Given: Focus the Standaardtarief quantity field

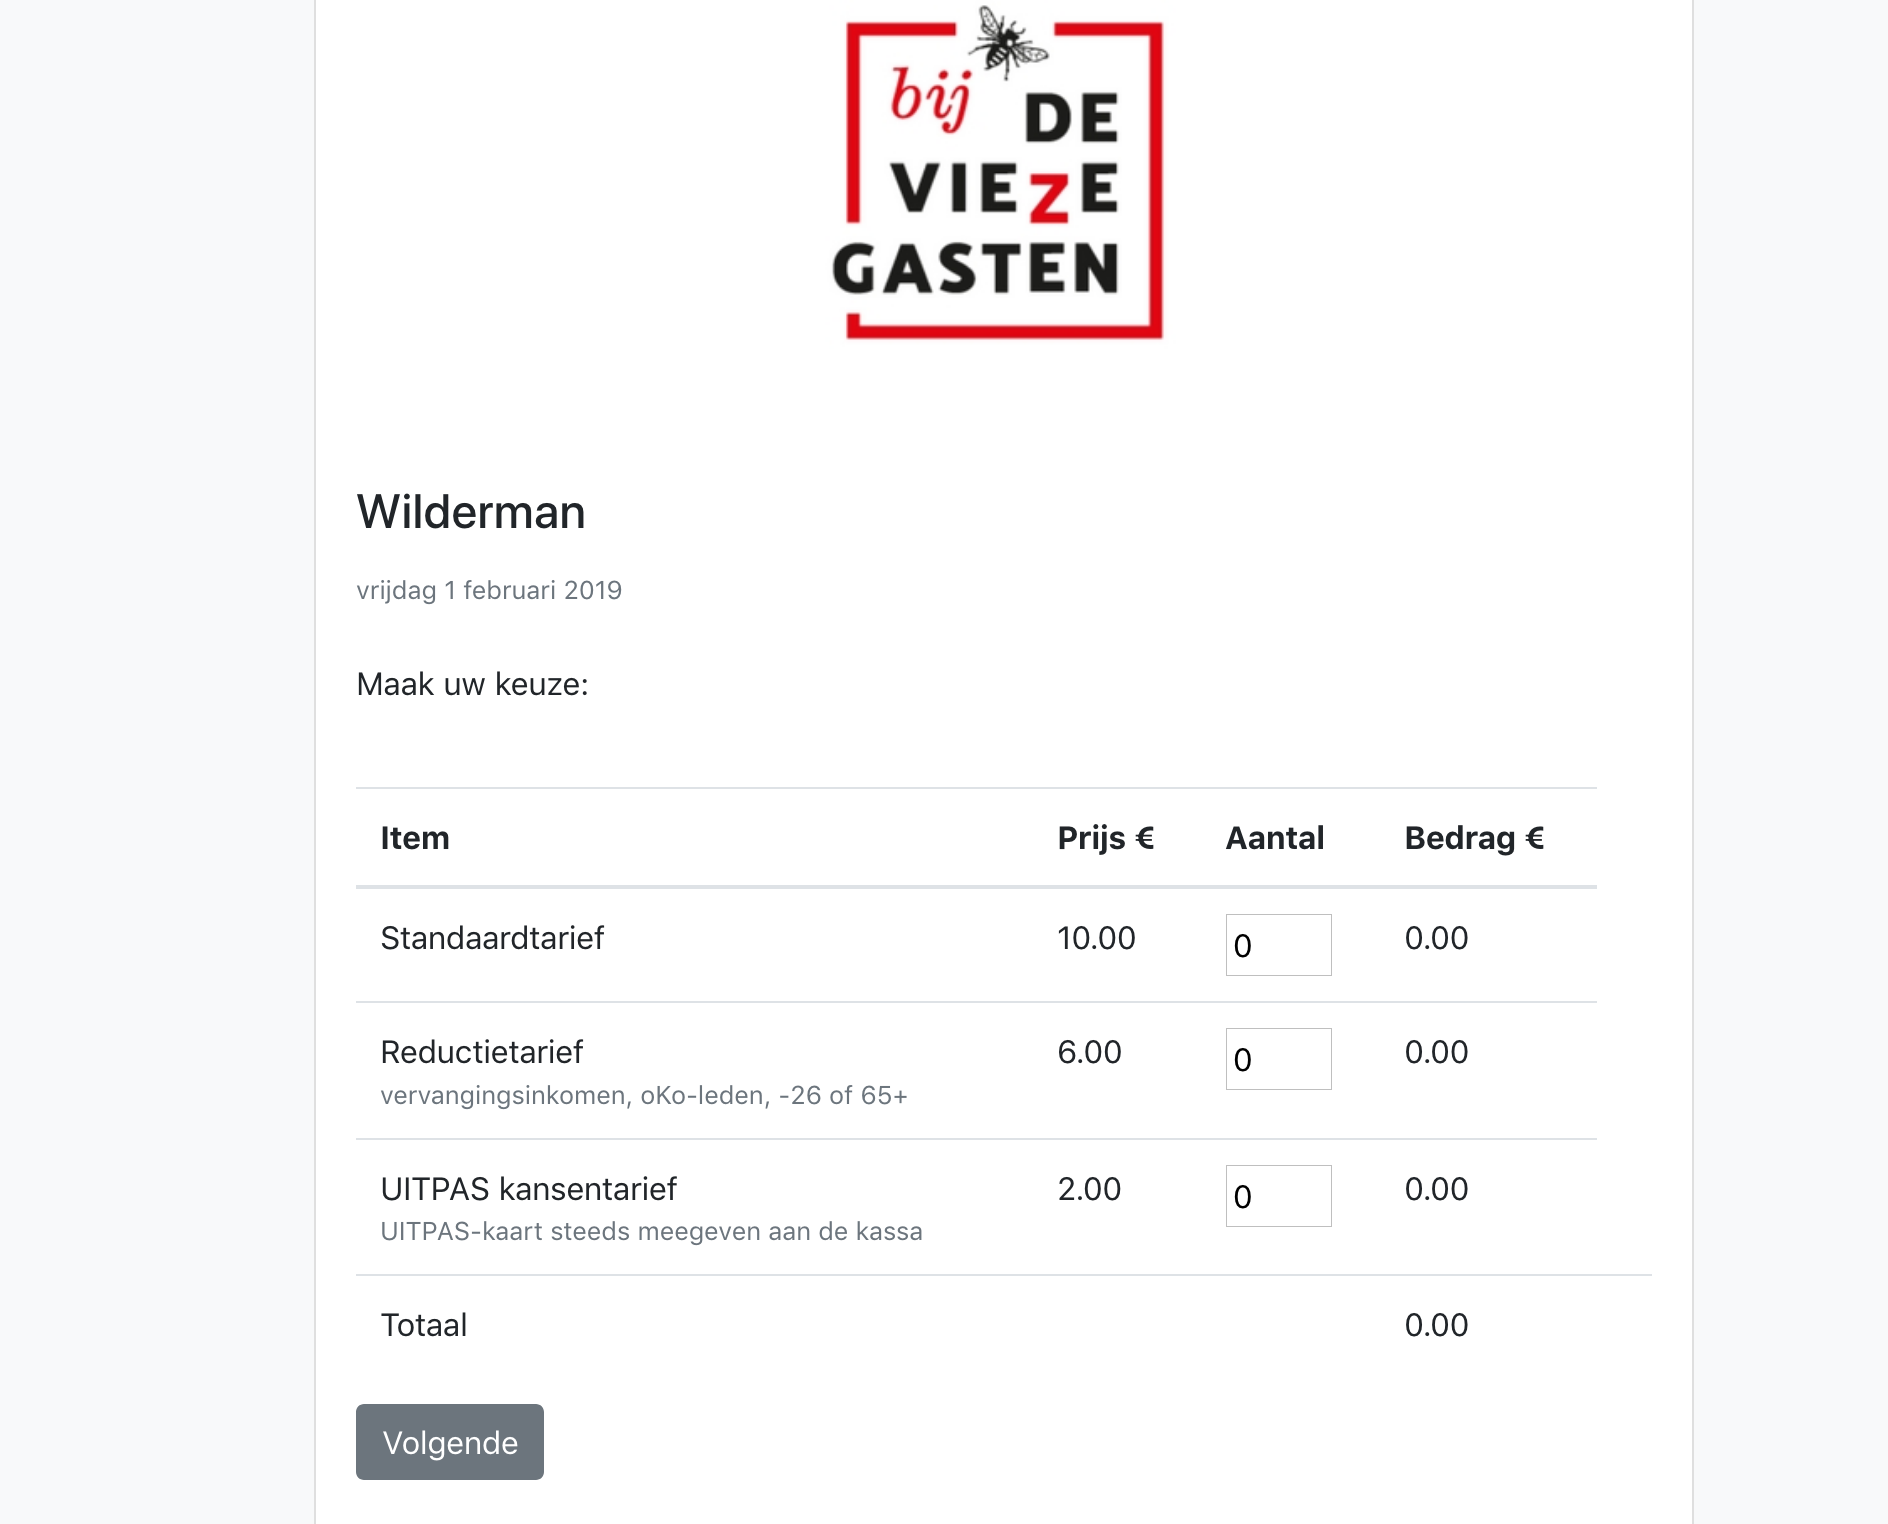Looking at the screenshot, I should 1278,944.
